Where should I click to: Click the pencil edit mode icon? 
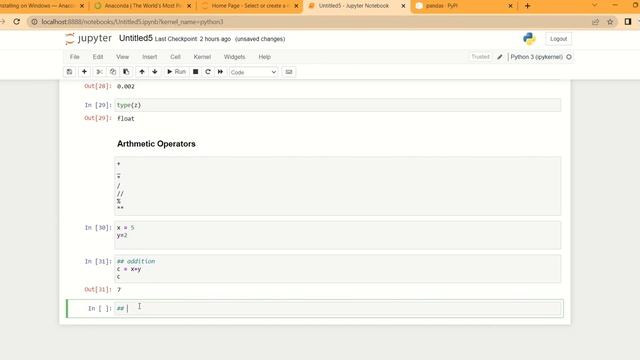pos(500,57)
